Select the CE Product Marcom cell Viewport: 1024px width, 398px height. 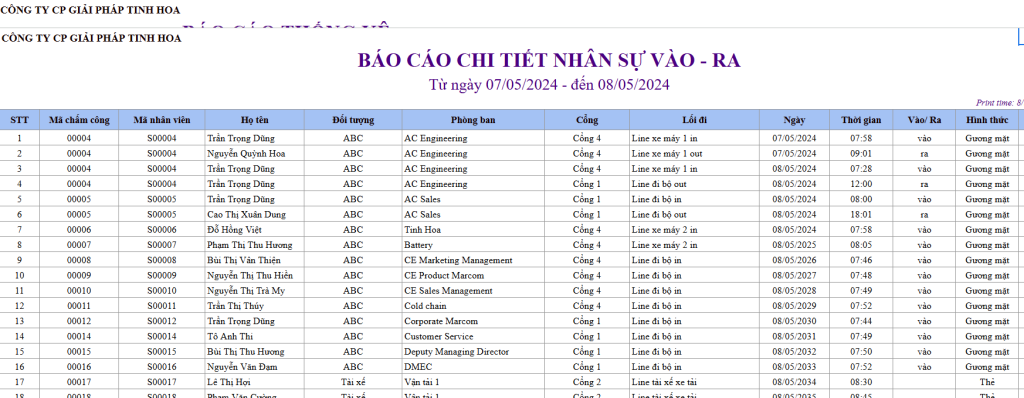[473, 275]
